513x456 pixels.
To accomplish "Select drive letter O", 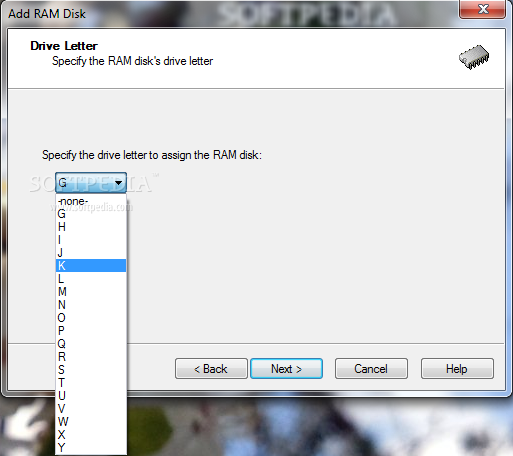I will [x=91, y=318].
